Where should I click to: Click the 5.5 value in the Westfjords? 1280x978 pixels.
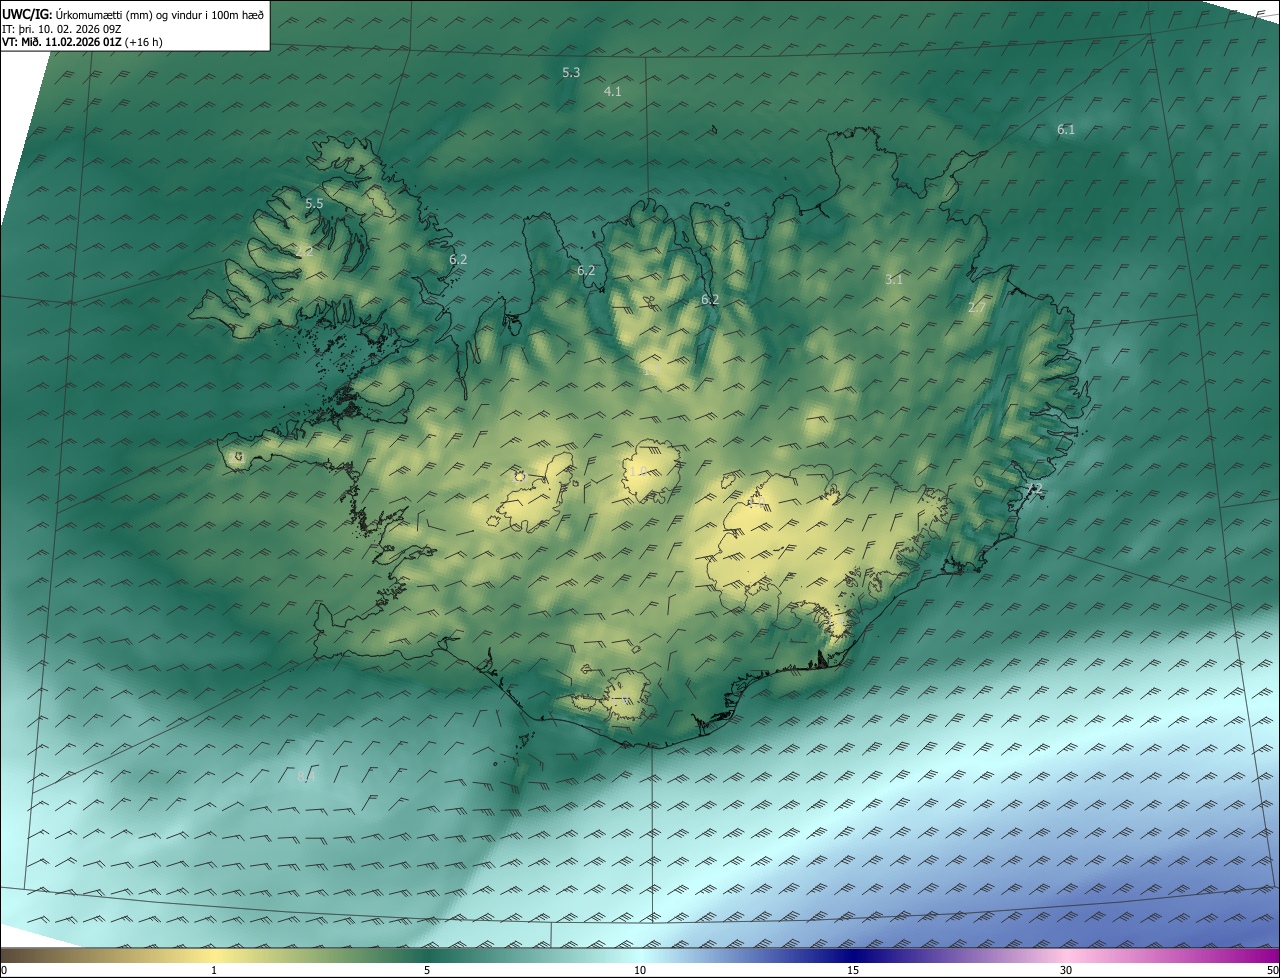(314, 204)
